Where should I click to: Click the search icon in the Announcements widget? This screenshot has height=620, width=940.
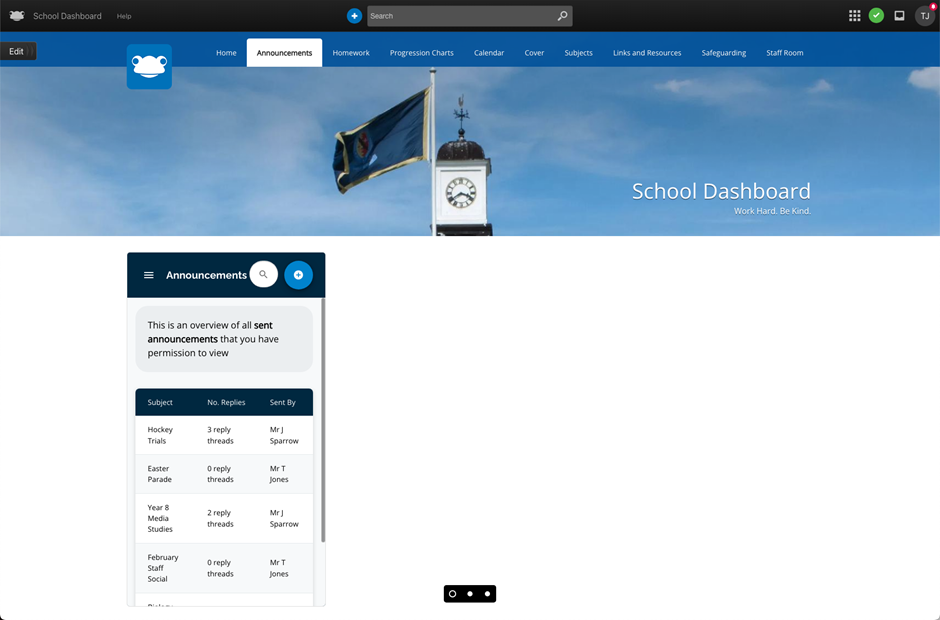[263, 275]
